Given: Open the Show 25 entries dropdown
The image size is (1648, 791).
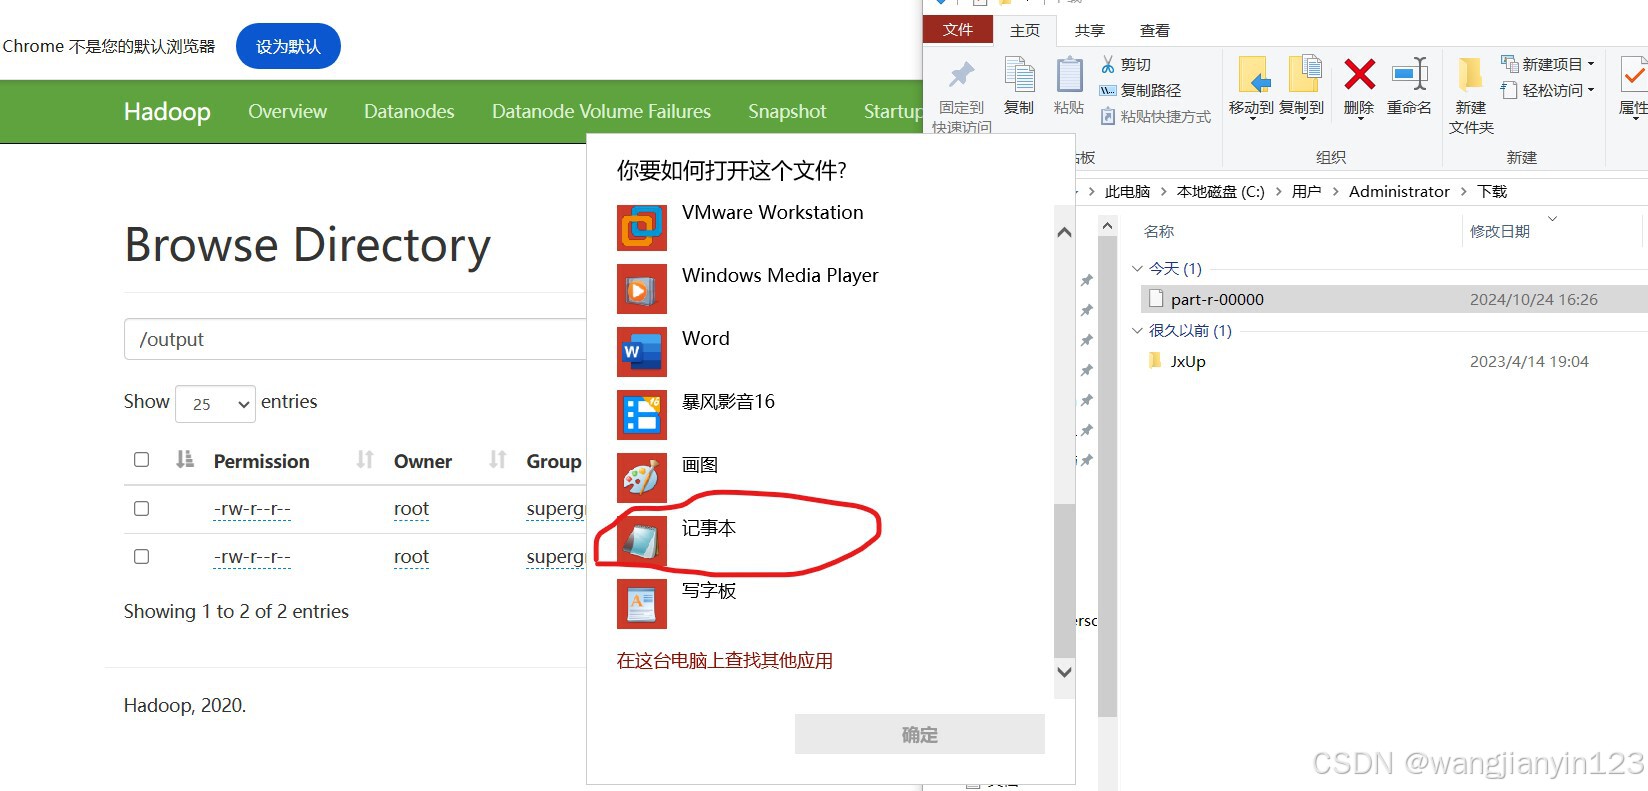Looking at the screenshot, I should tap(215, 404).
